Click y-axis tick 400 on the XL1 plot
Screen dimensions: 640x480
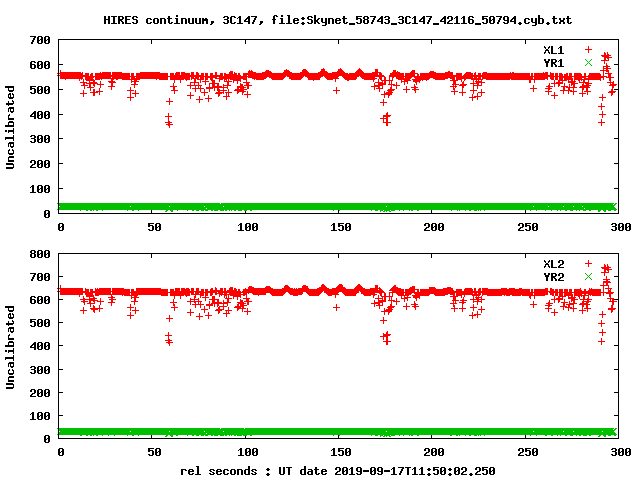[x=40, y=115]
